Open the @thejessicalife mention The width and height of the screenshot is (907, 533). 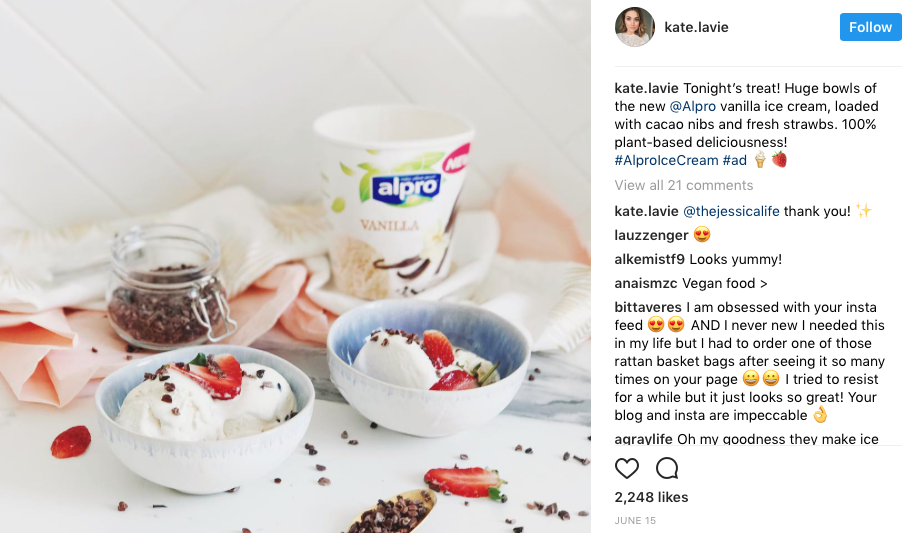tap(731, 211)
